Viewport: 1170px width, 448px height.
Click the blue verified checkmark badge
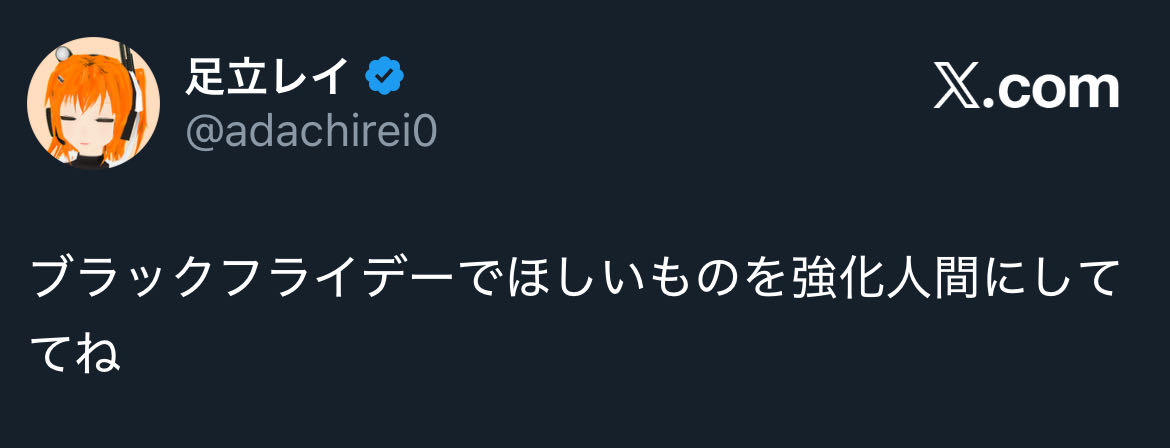tap(385, 77)
